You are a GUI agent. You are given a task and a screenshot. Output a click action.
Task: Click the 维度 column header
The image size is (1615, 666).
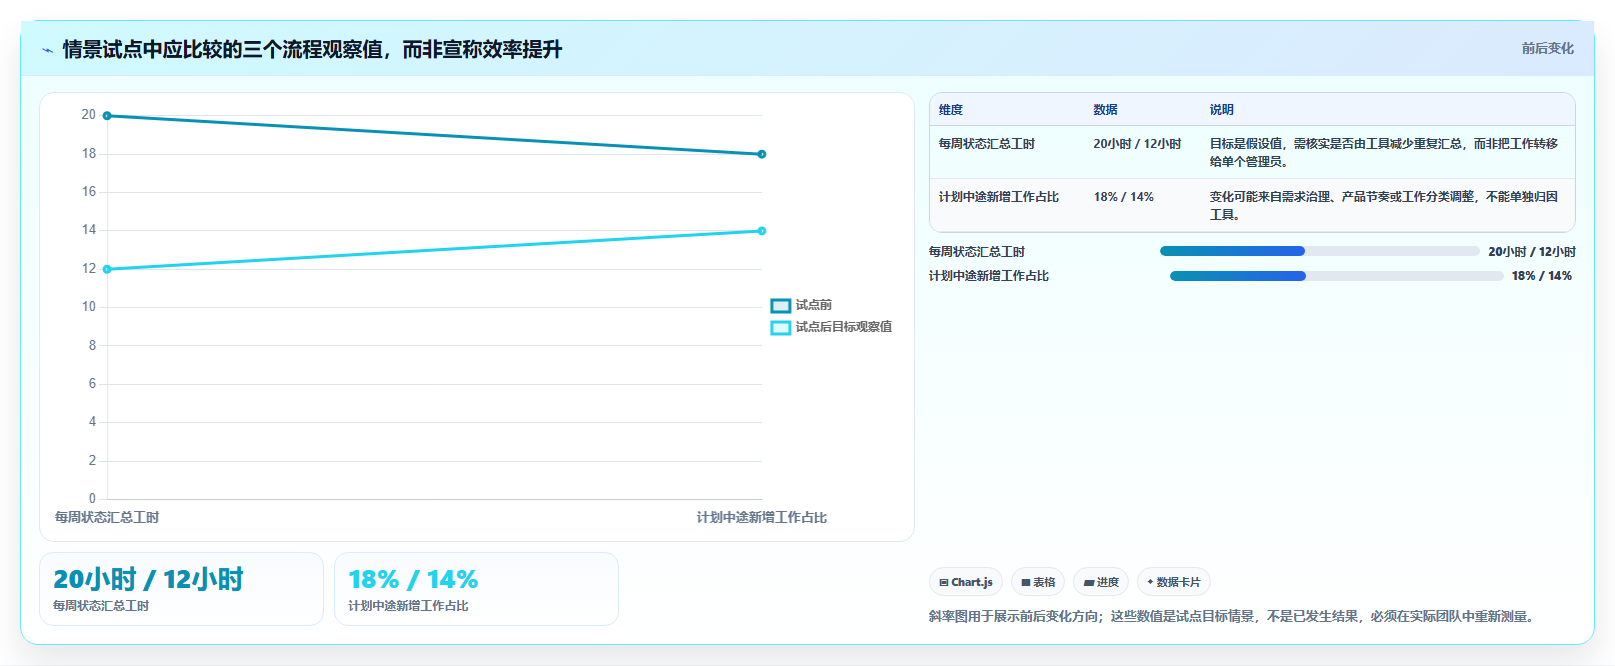tap(951, 110)
